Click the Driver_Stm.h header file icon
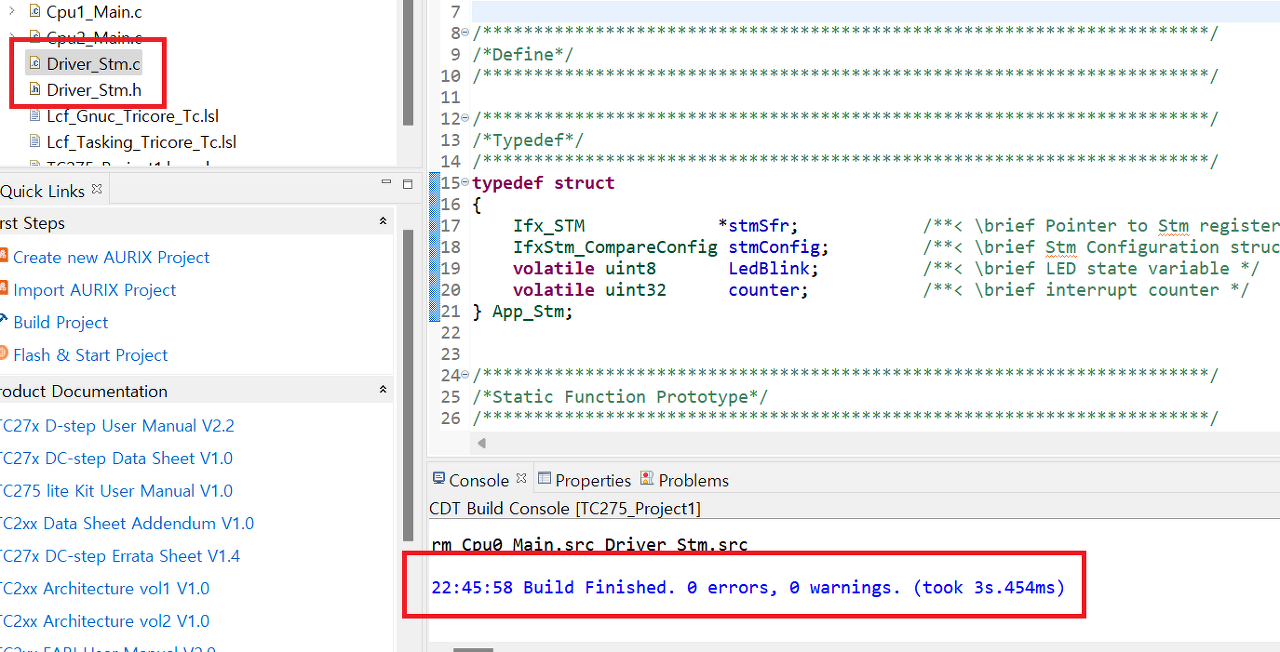This screenshot has width=1280, height=652. click(x=35, y=89)
